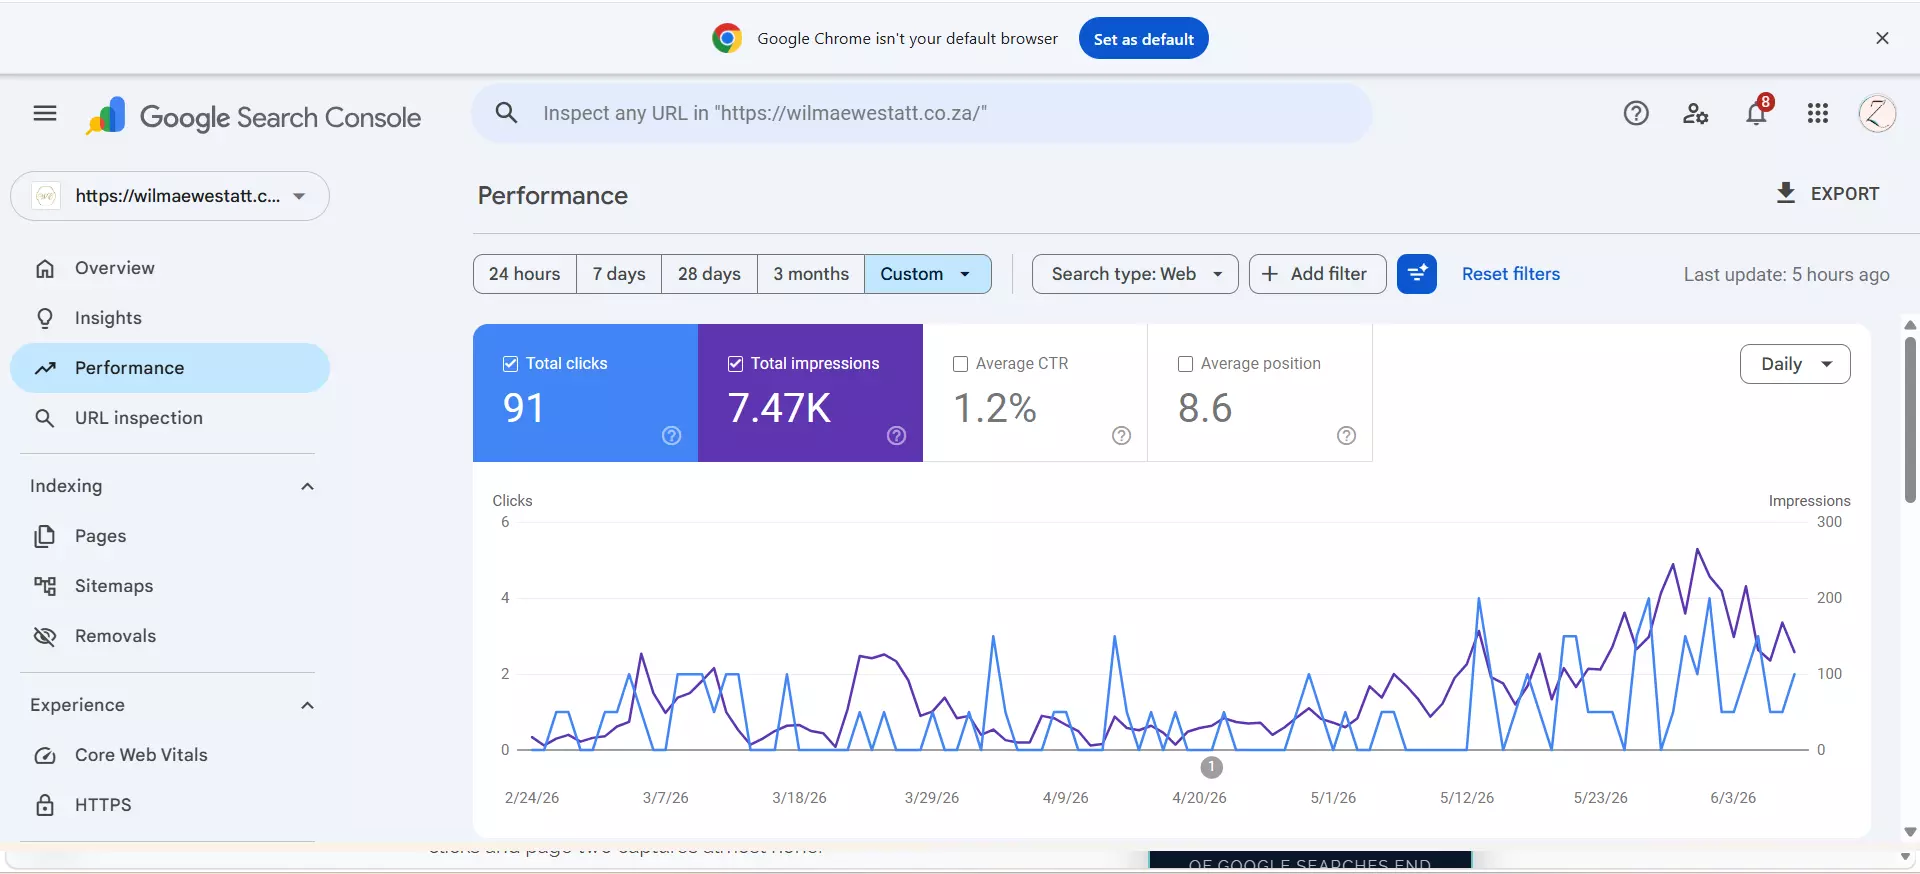1920x874 pixels.
Task: Select the 7 days range tab
Action: coord(619,274)
